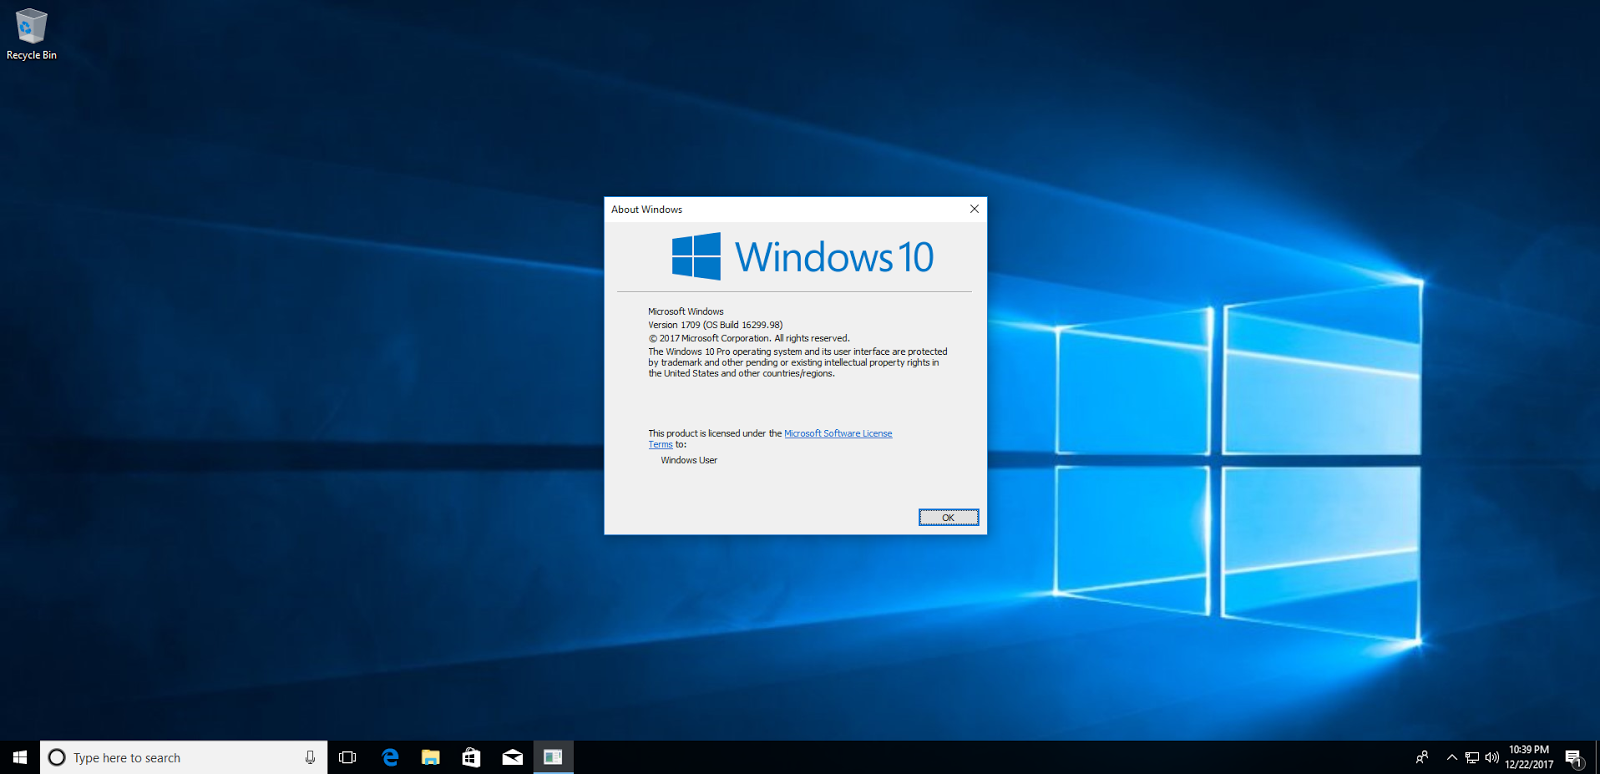
Task: Click the Cortana circle icon in search box
Action: [57, 757]
